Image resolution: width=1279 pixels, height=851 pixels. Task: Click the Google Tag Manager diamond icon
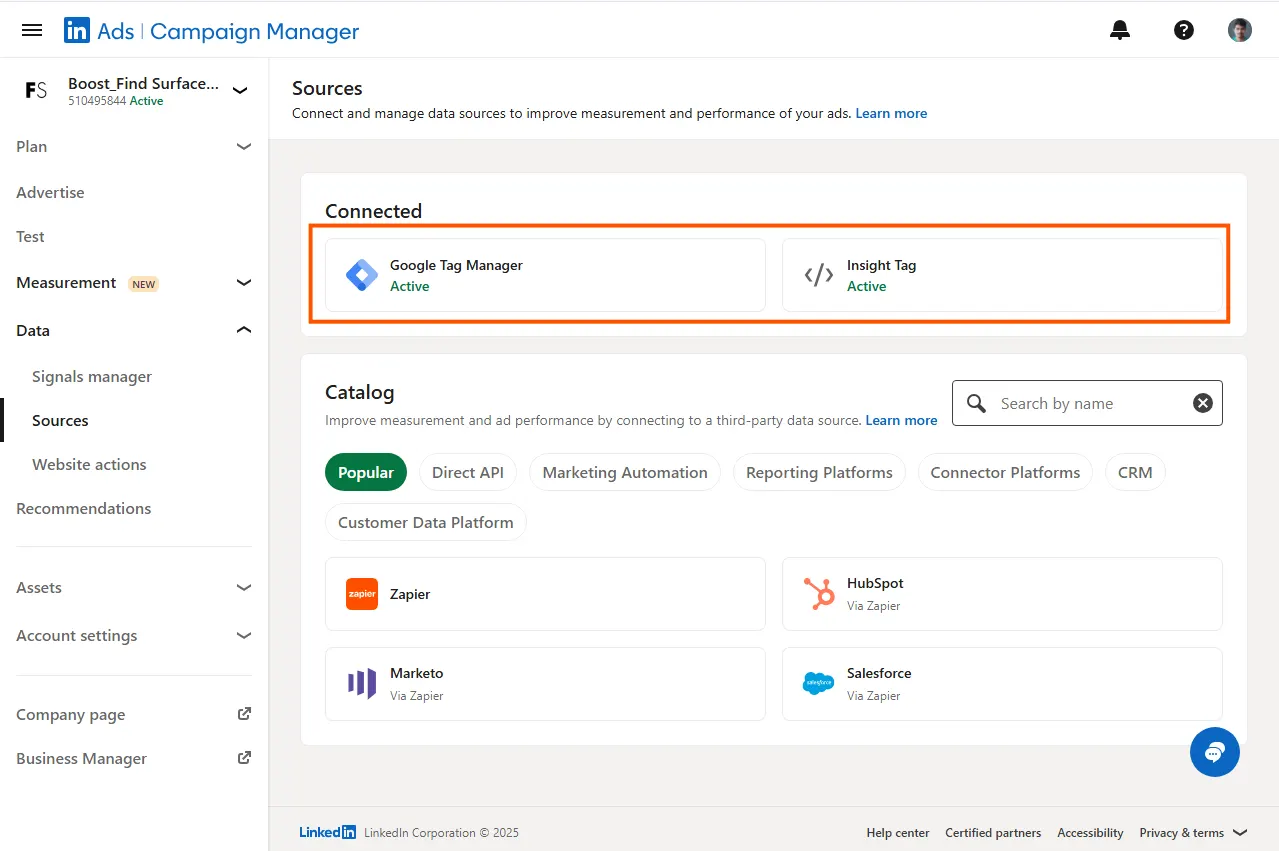point(362,275)
